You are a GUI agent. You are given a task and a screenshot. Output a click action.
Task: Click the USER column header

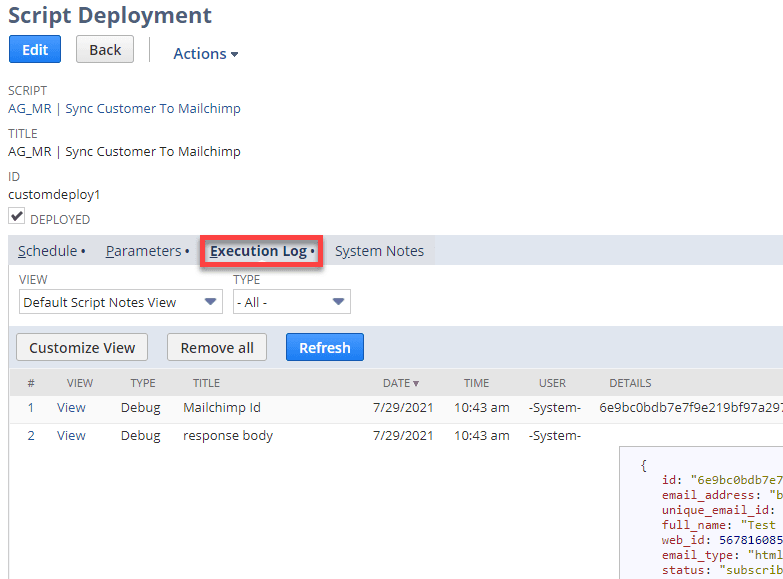tap(552, 383)
